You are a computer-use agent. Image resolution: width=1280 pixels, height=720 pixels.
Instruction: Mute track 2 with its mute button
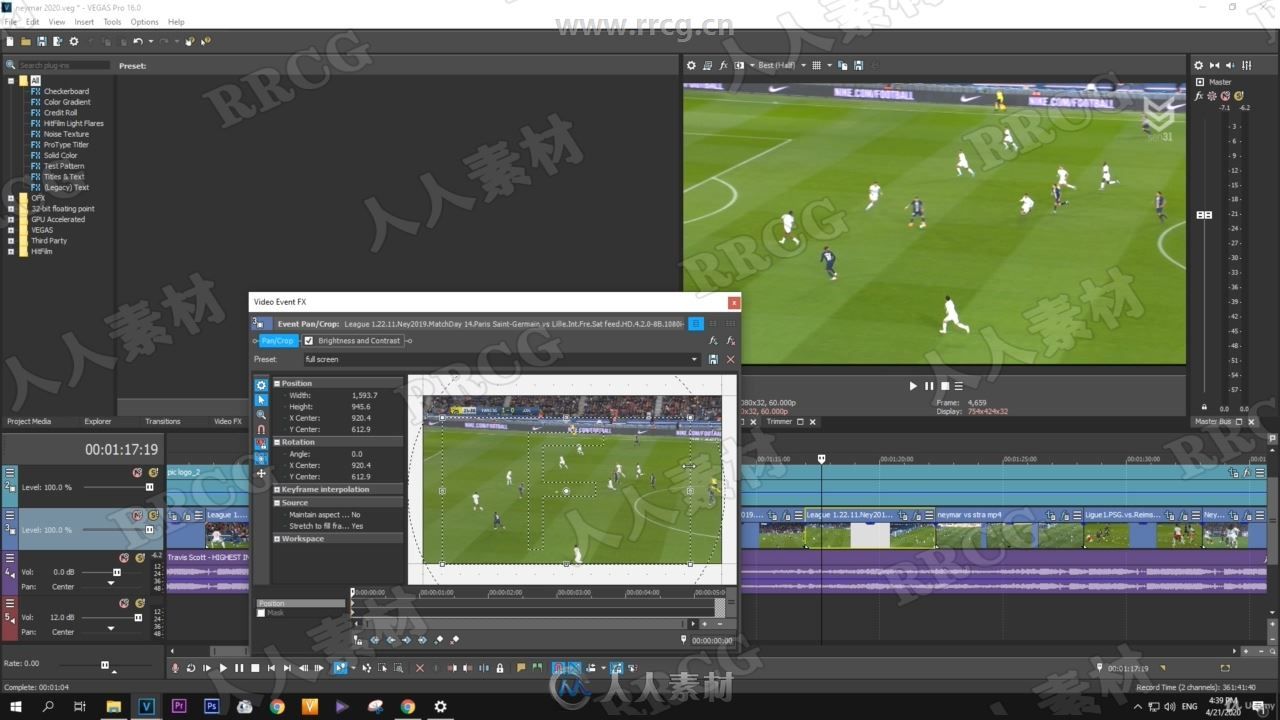click(138, 472)
